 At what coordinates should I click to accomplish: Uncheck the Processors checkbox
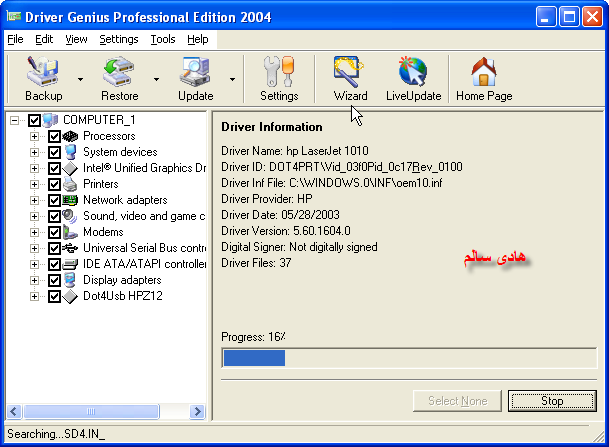(54, 136)
